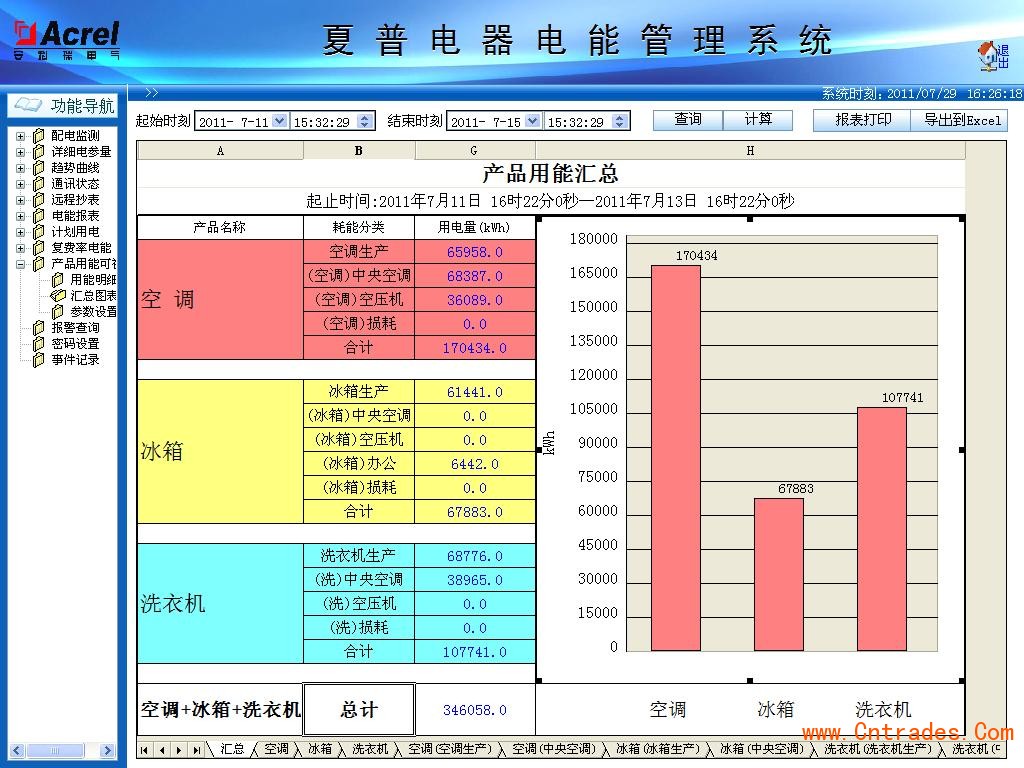Click the exit (退出) icon at top right

993,56
